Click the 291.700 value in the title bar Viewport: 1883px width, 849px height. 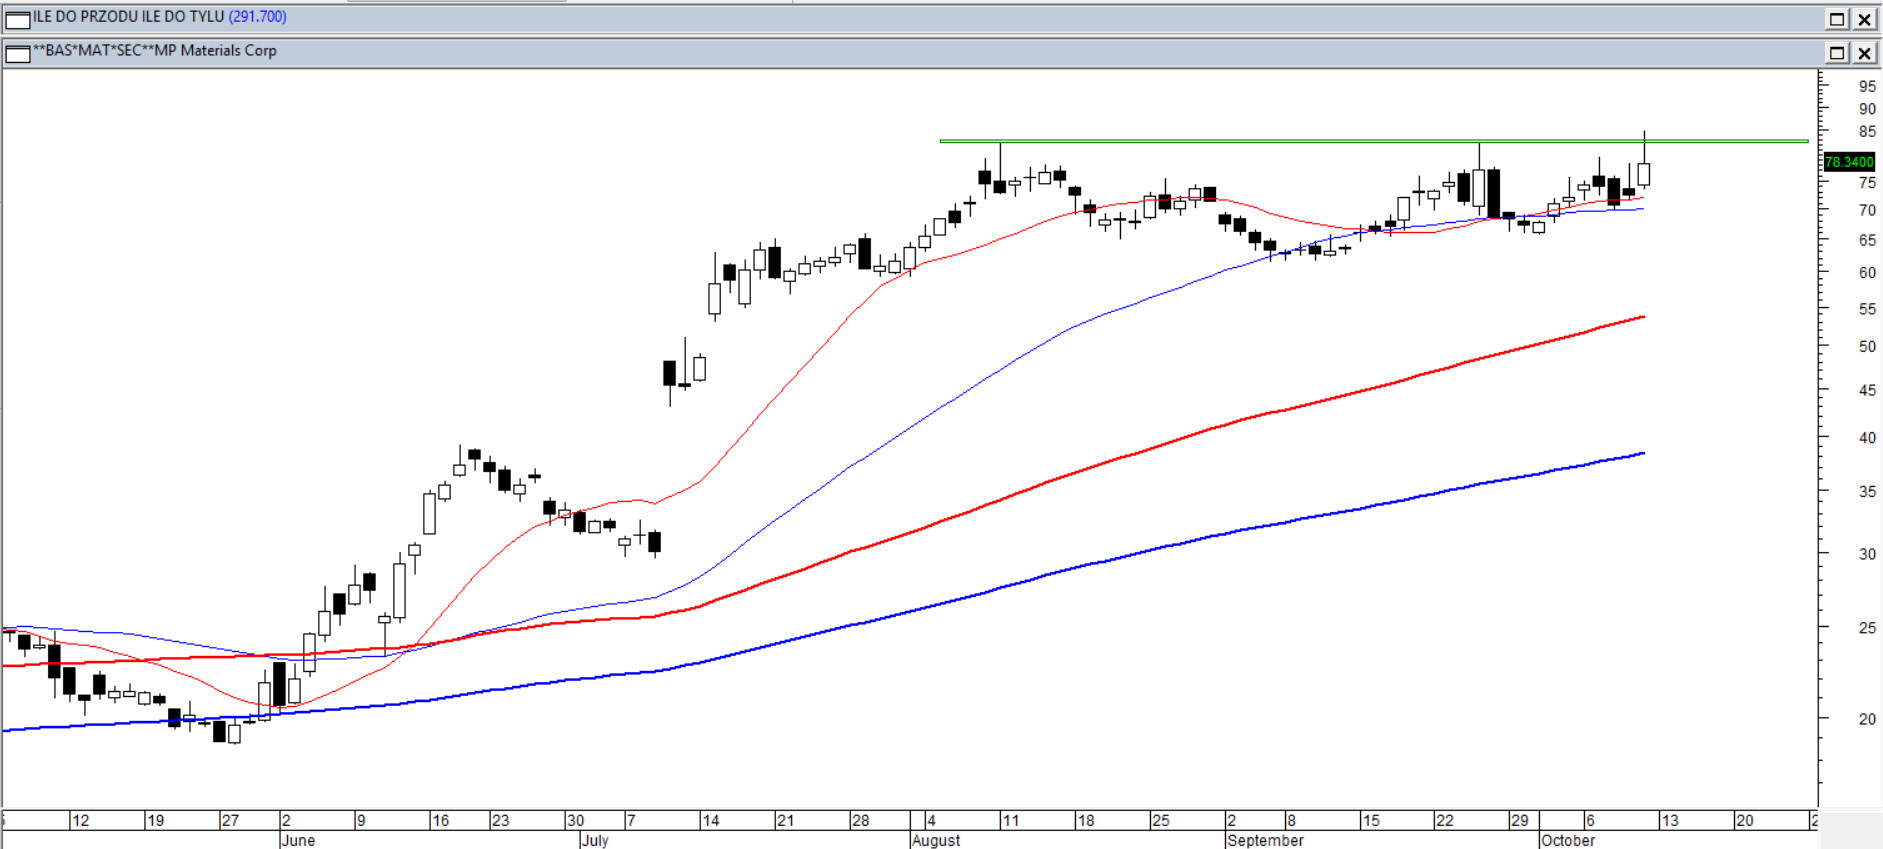click(x=258, y=17)
